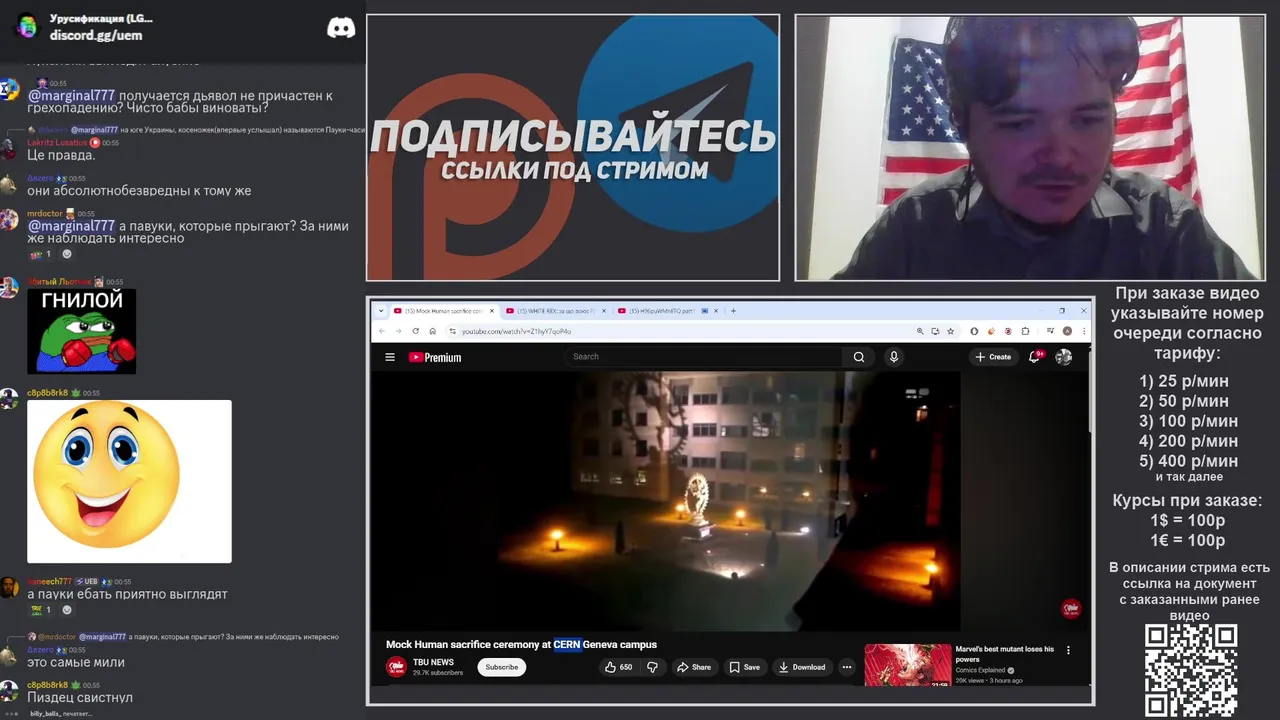
Task: Close the WHITE REX tab
Action: coord(604,311)
